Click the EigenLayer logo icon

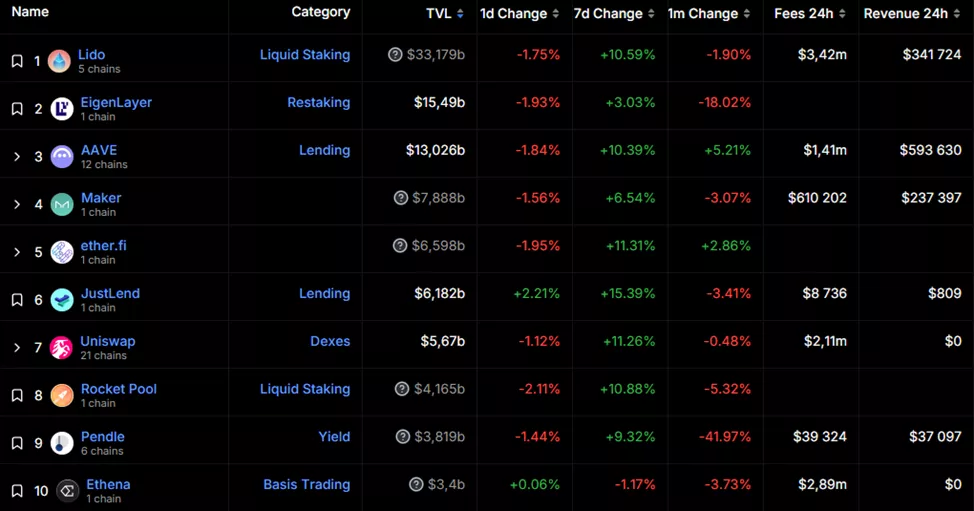[x=62, y=109]
